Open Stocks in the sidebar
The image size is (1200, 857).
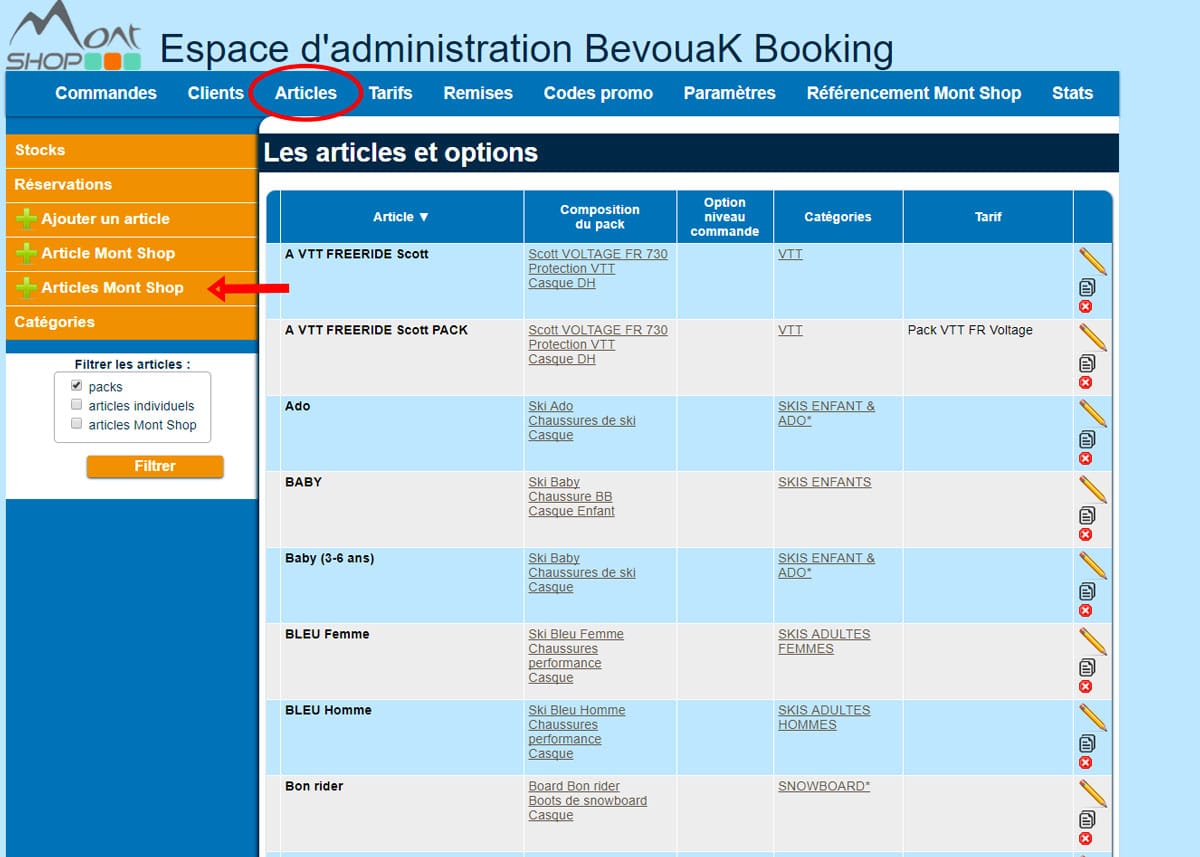coord(131,151)
